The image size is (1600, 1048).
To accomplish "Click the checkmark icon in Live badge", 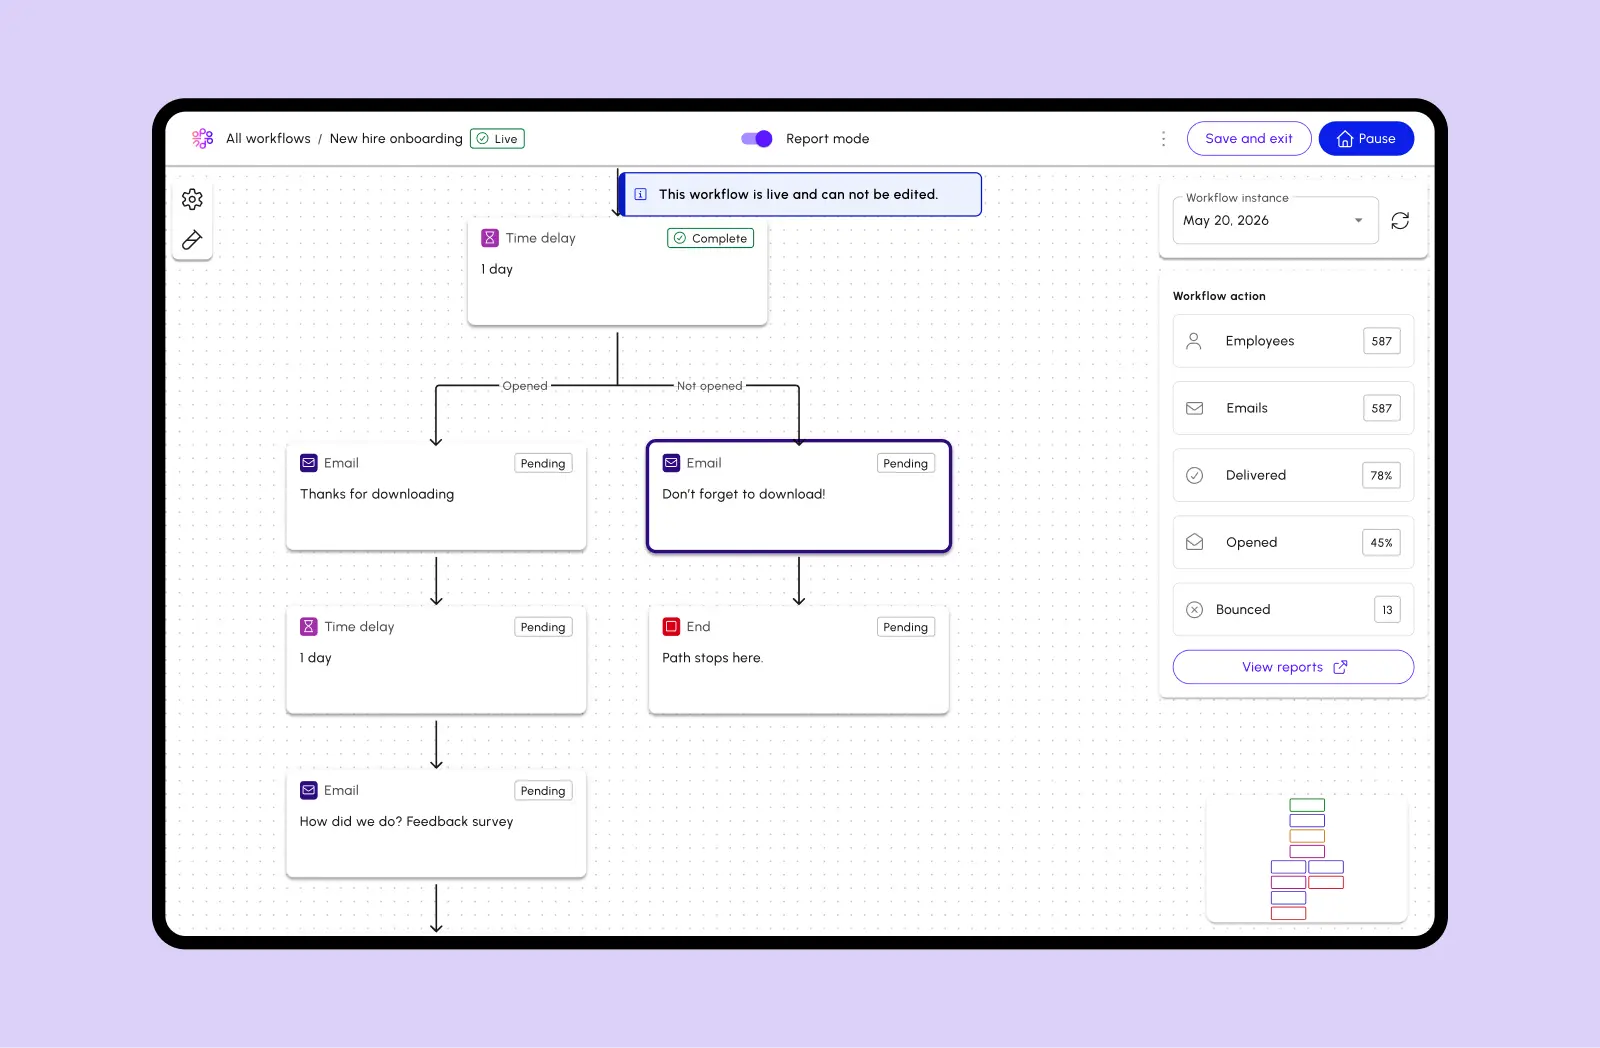I will coord(483,139).
